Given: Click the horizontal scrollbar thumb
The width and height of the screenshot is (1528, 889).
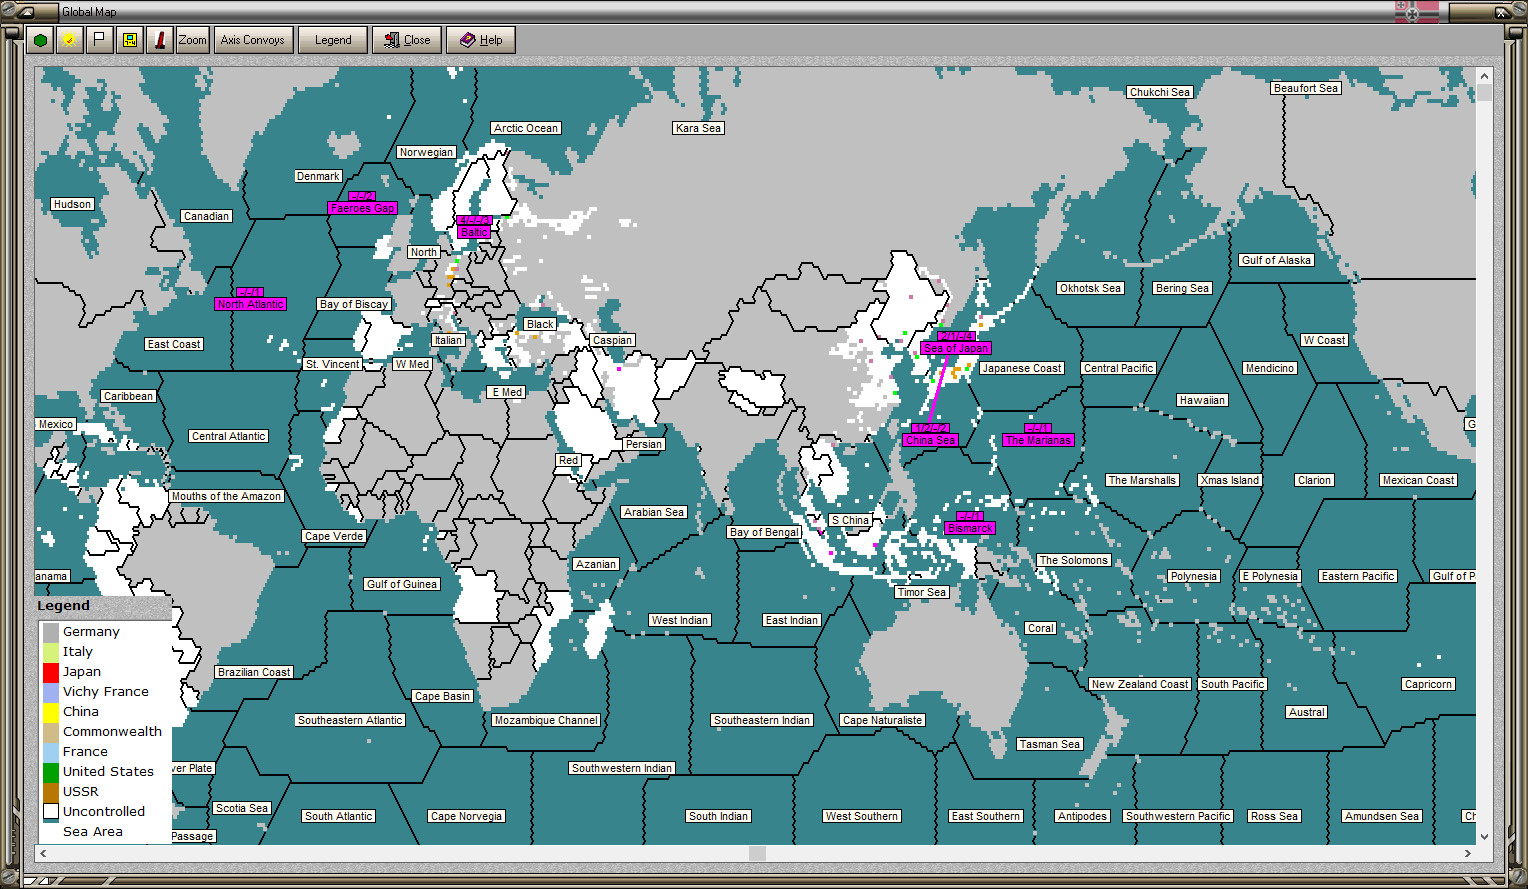Looking at the screenshot, I should (757, 853).
